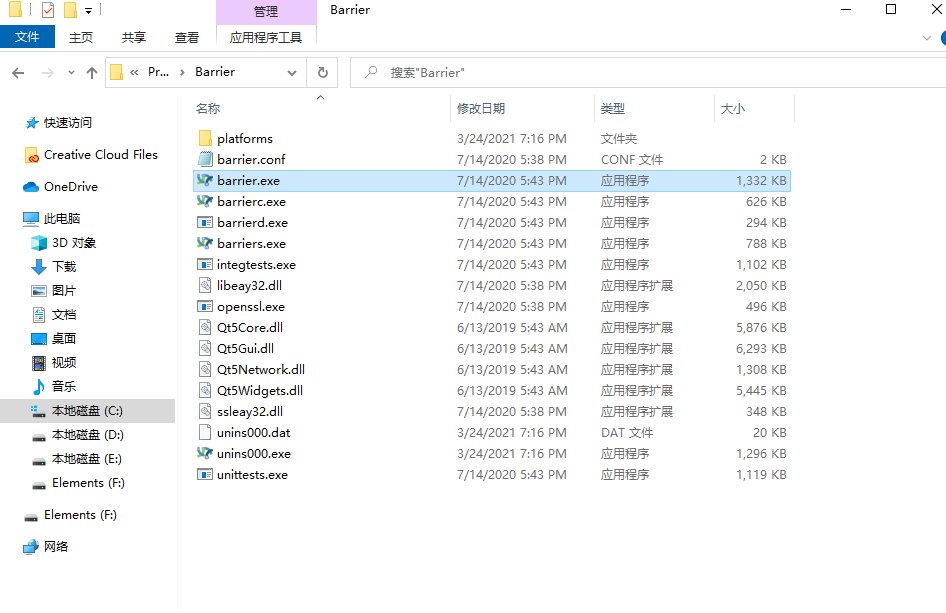The image size is (946, 613).
Task: Click the unittests.exe file icon
Action: pos(205,475)
